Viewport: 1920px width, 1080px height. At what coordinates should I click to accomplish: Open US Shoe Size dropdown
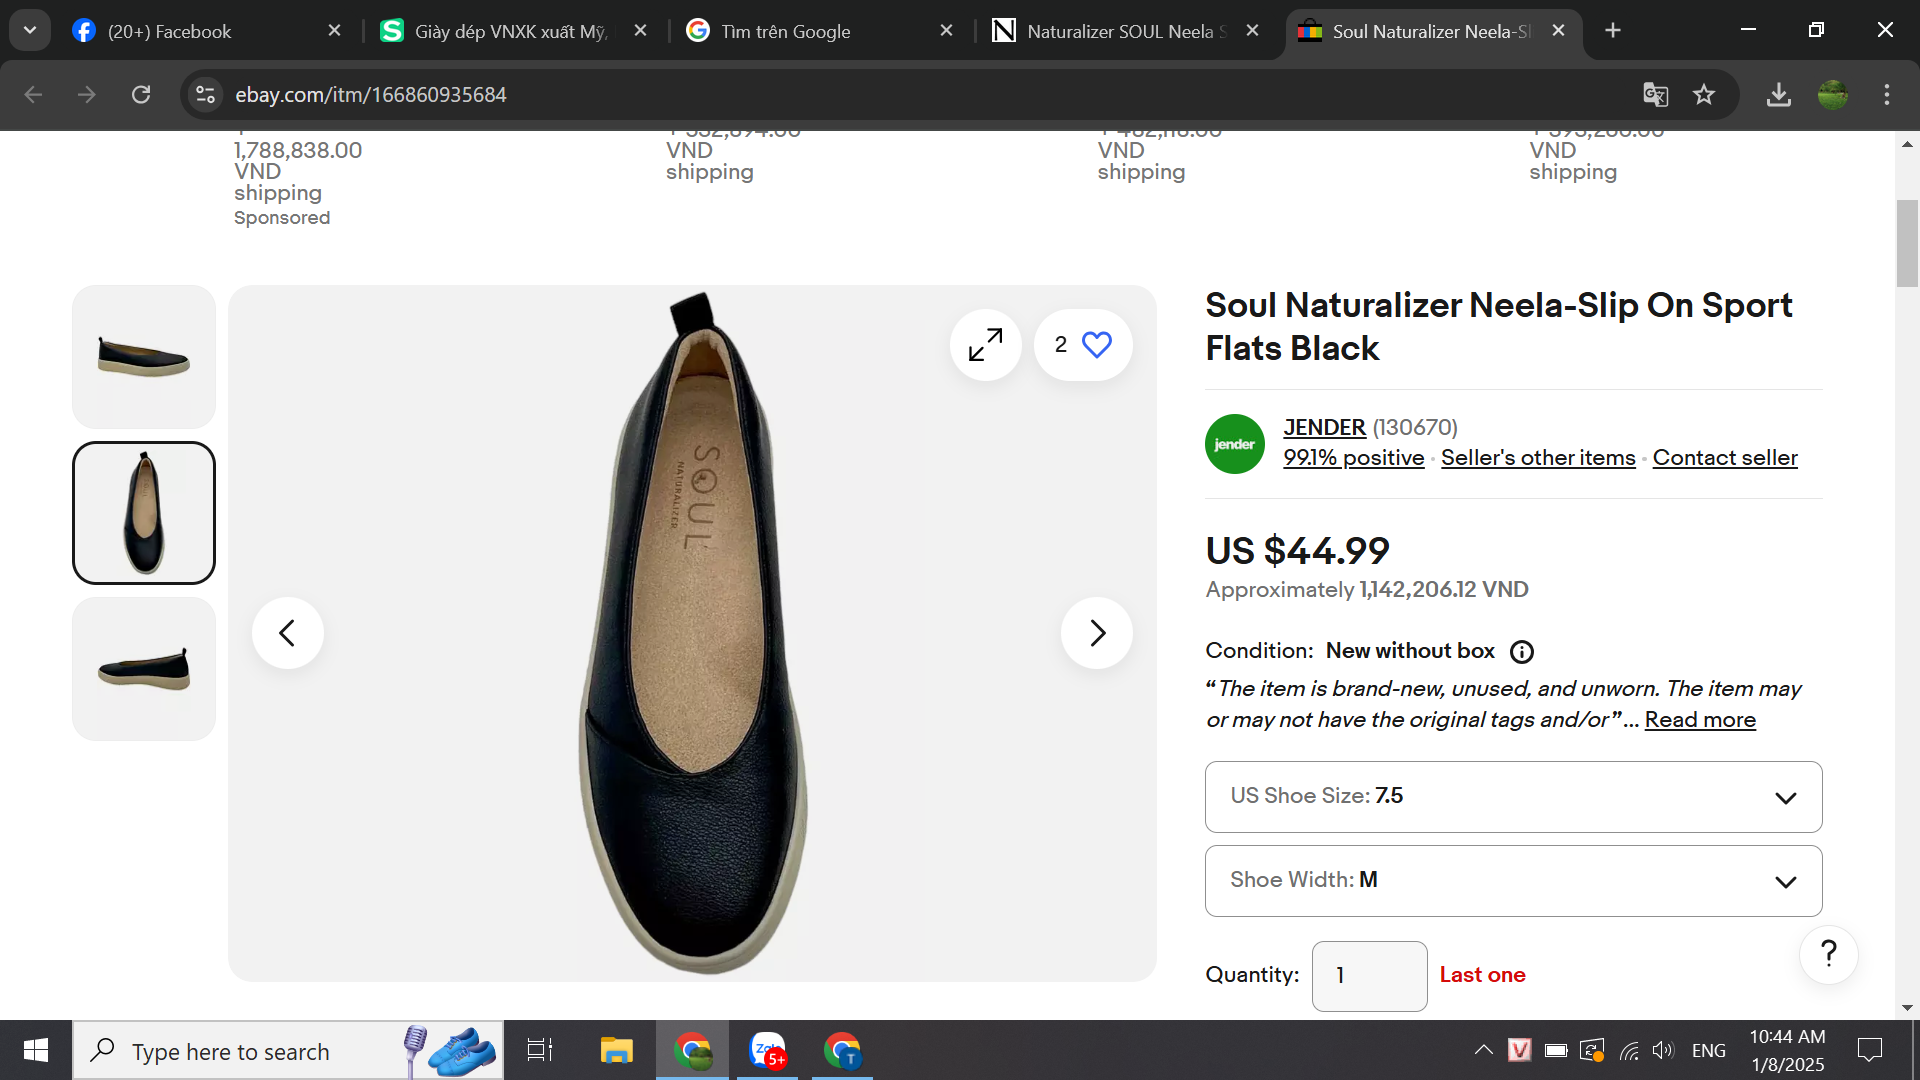(1513, 797)
